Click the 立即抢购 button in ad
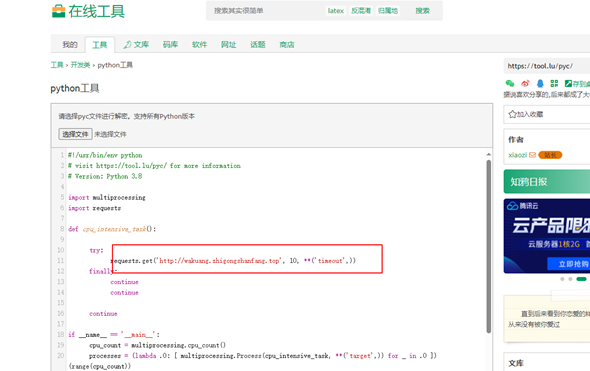Image resolution: width=590 pixels, height=371 pixels. pyautogui.click(x=569, y=264)
